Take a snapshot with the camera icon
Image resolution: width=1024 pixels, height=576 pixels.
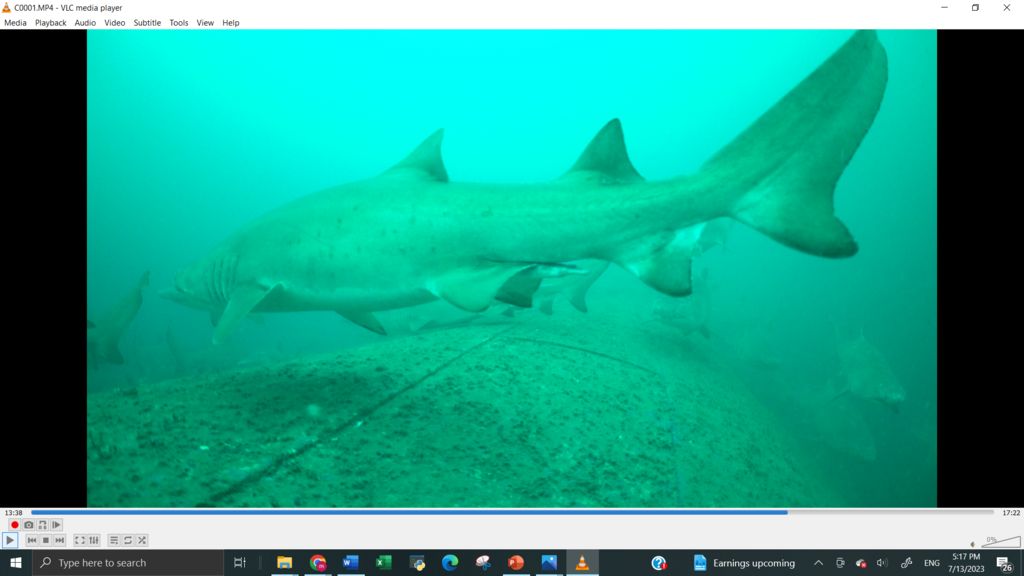[29, 525]
